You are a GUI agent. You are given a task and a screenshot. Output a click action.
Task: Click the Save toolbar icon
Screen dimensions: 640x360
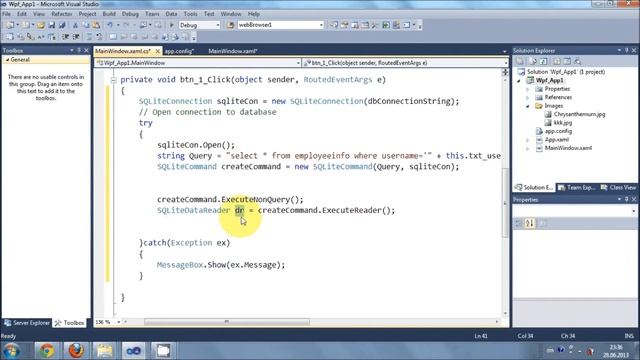[51, 25]
